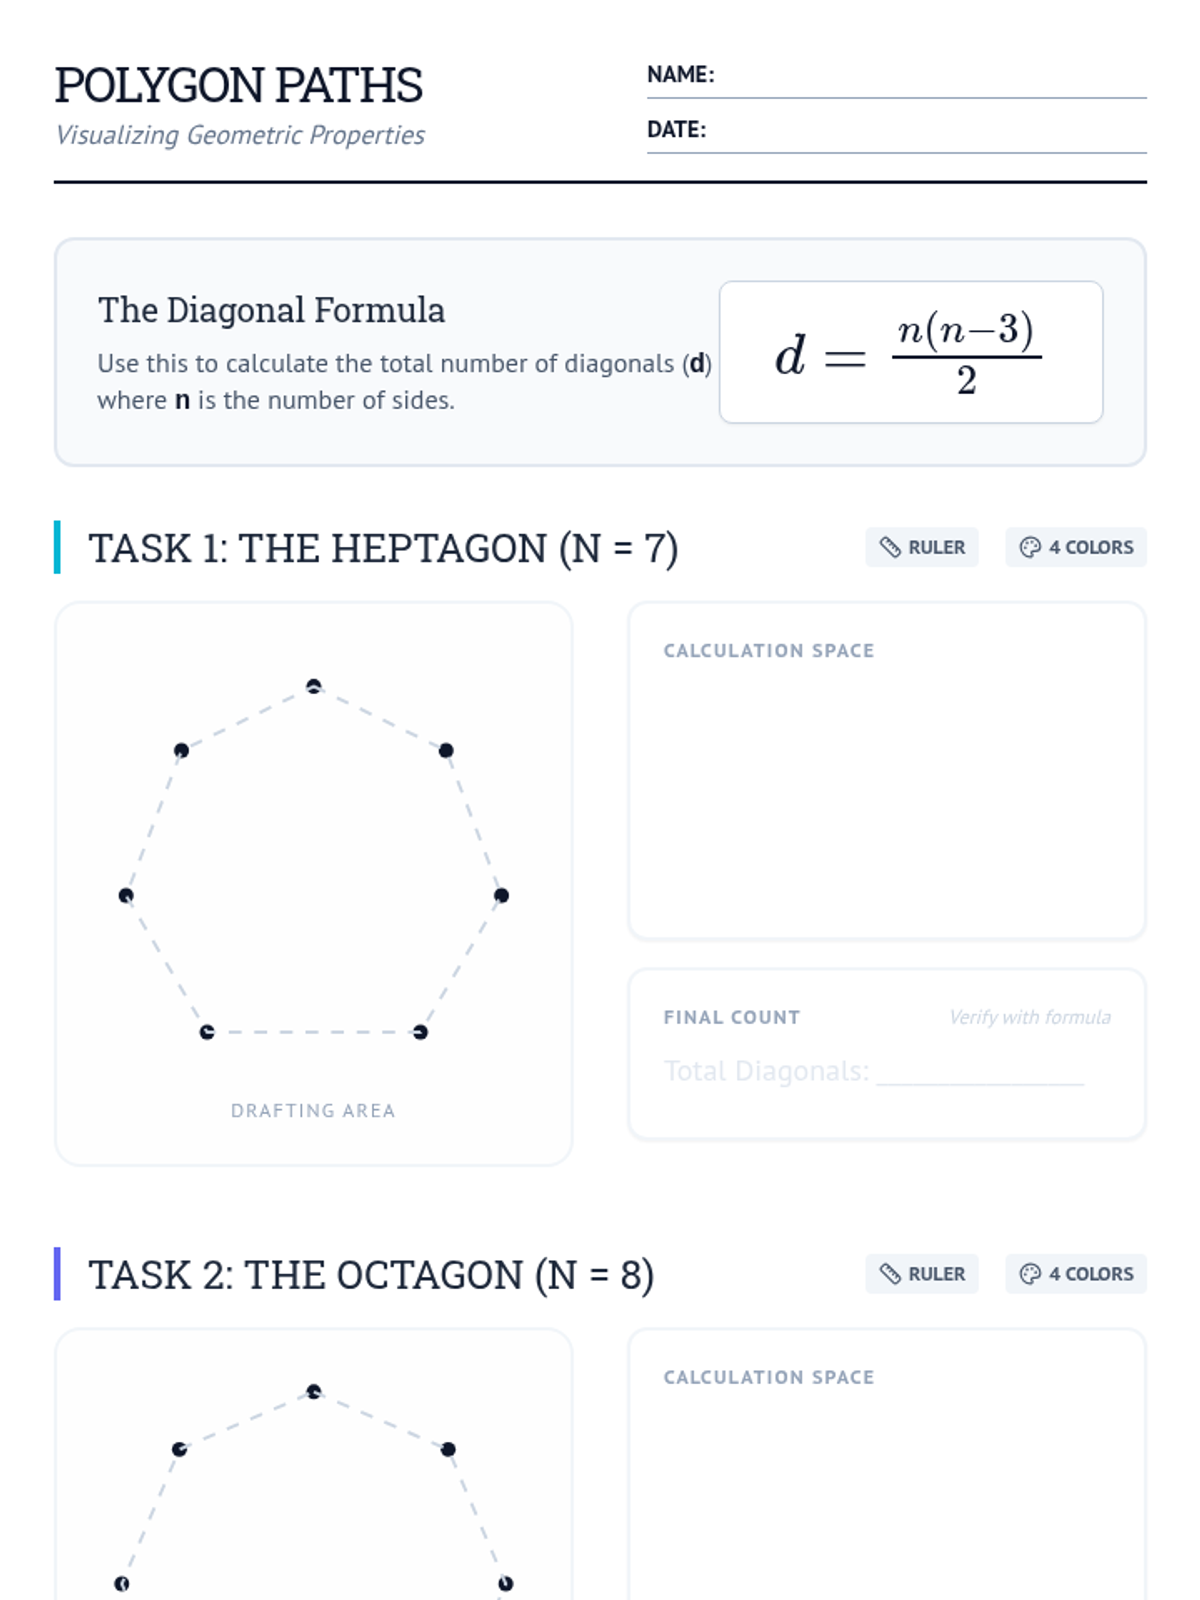Click the Total Diagonals answer blank
Screen dimensions: 1200x1600
tap(980, 1072)
